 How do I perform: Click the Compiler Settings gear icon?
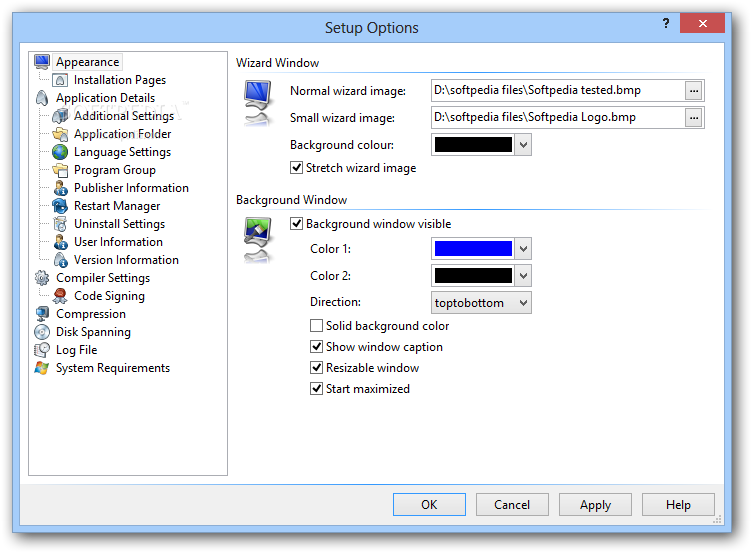[42, 278]
